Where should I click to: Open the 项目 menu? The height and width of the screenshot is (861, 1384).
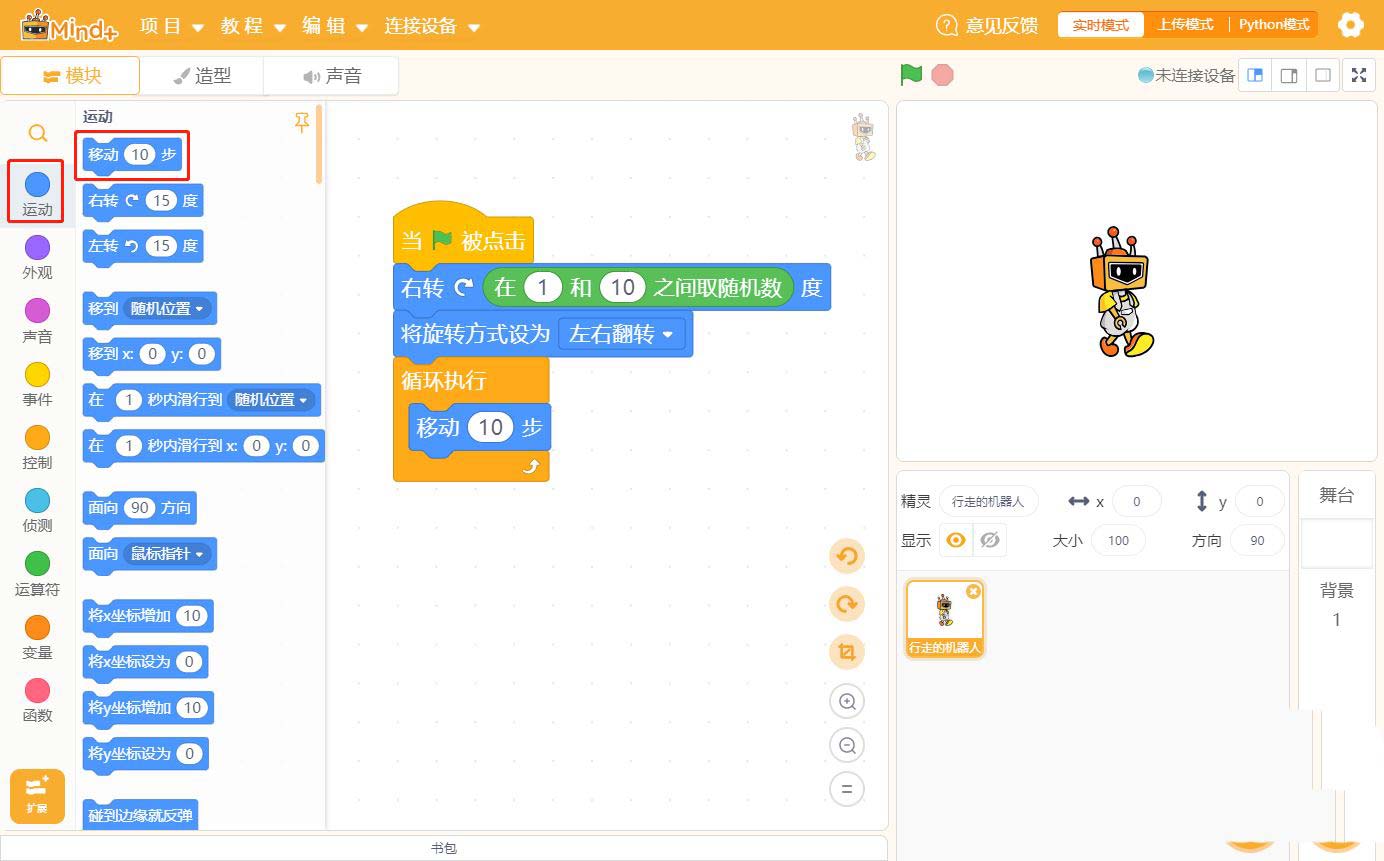tap(172, 26)
